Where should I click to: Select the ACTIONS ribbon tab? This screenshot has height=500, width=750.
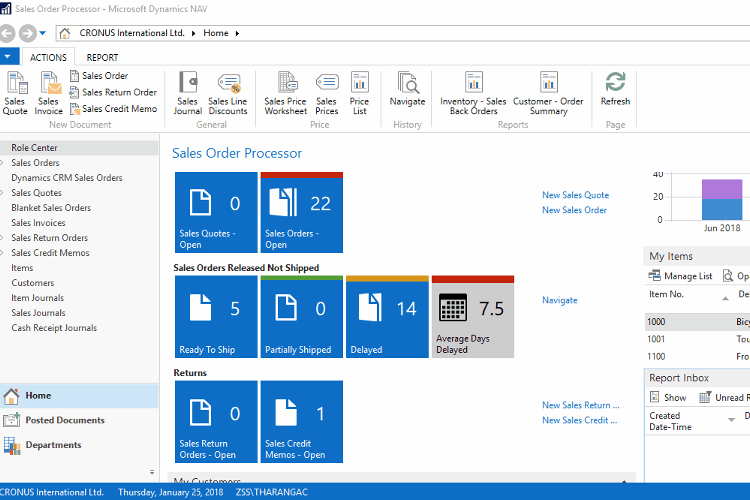(x=48, y=58)
